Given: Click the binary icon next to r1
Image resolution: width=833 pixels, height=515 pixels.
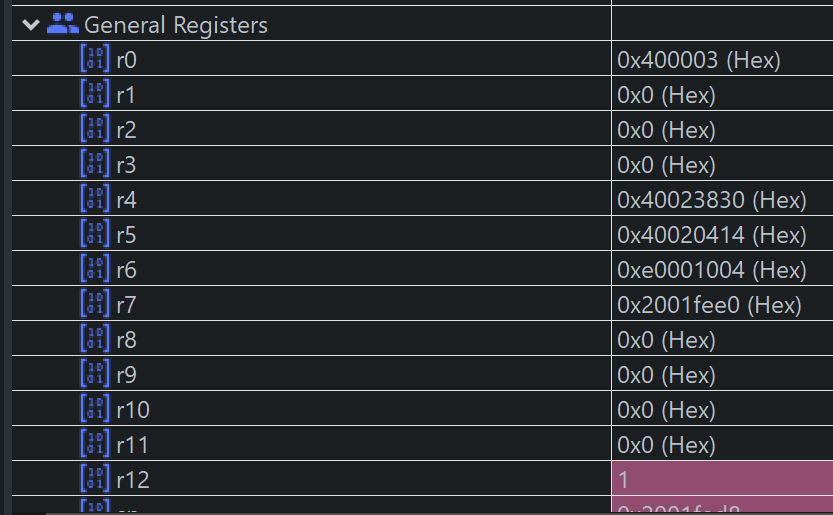Looking at the screenshot, I should 95,93.
